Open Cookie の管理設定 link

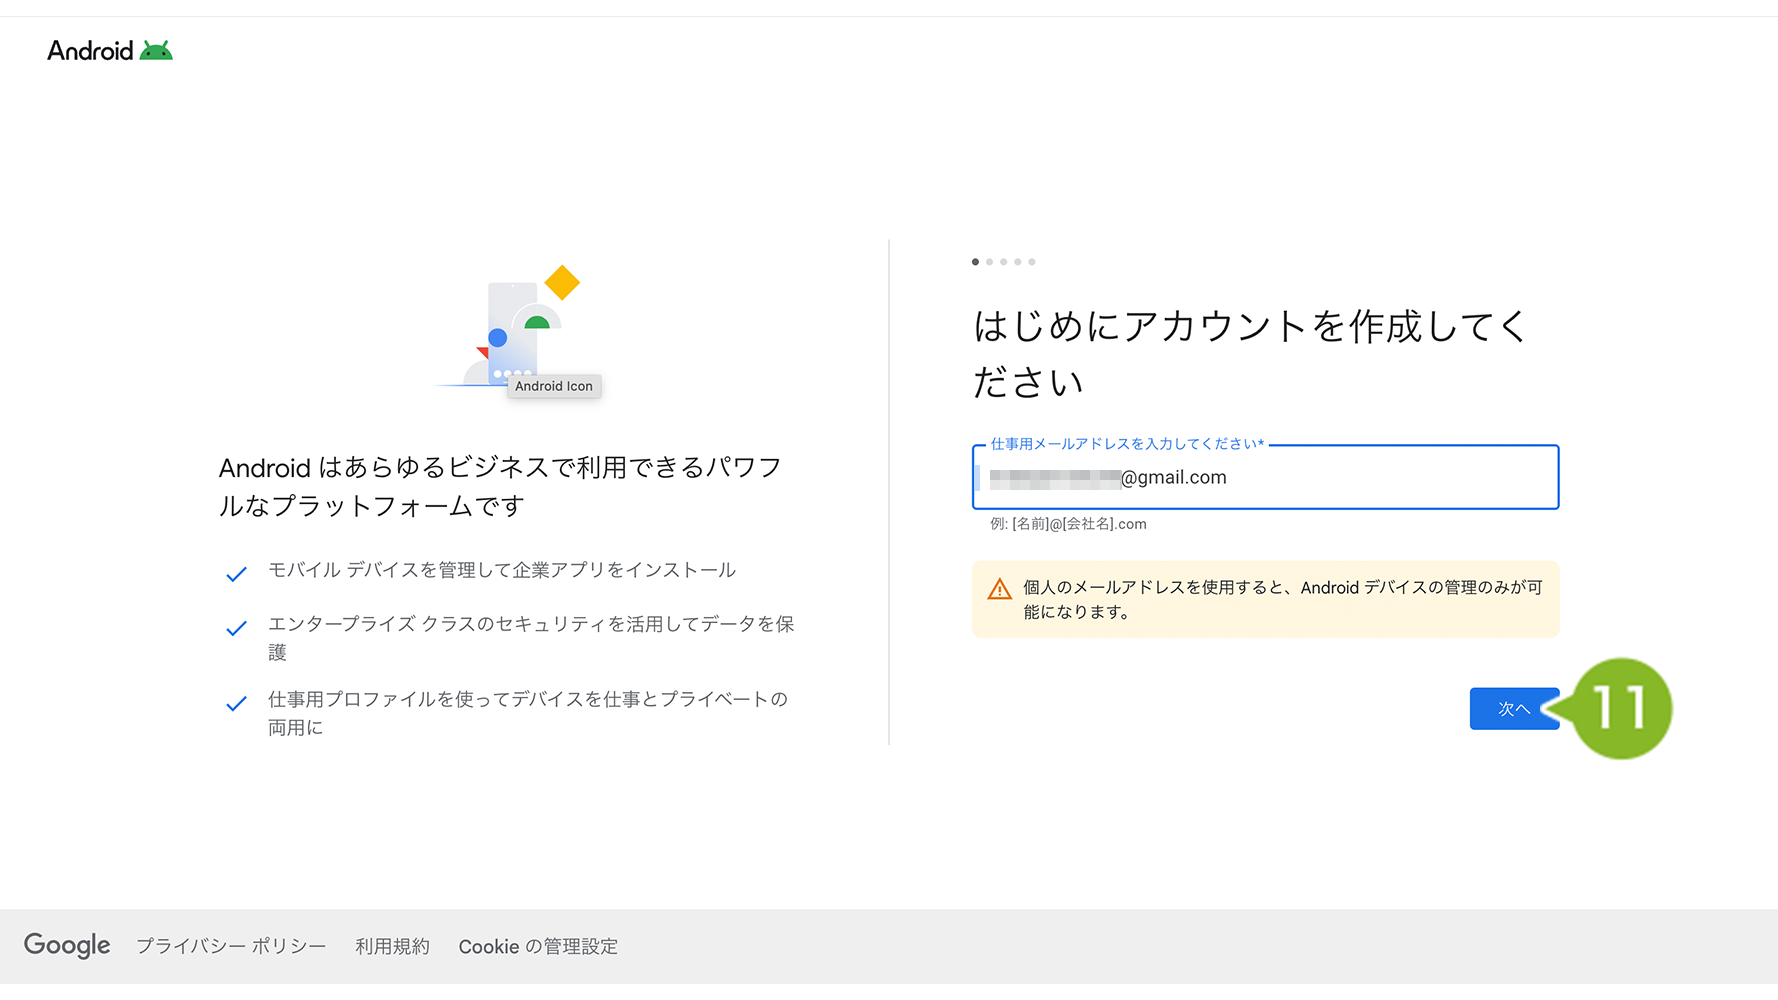tap(538, 946)
